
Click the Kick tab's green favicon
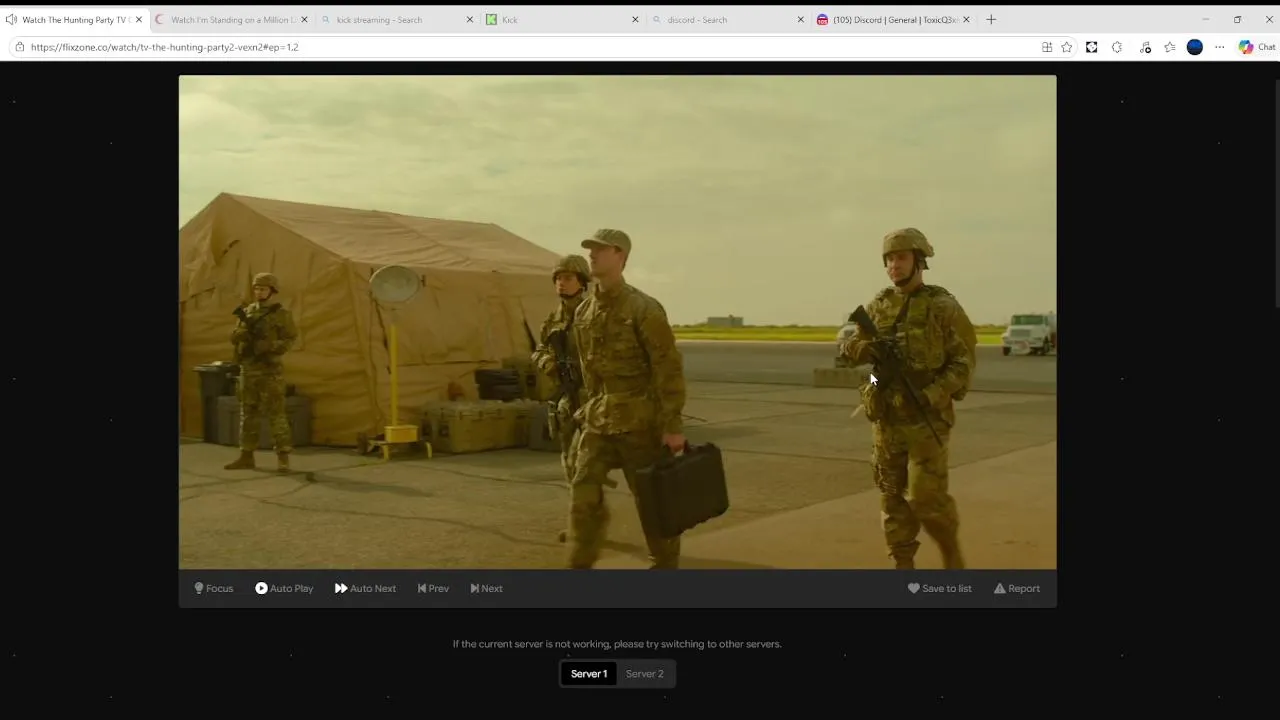point(492,19)
